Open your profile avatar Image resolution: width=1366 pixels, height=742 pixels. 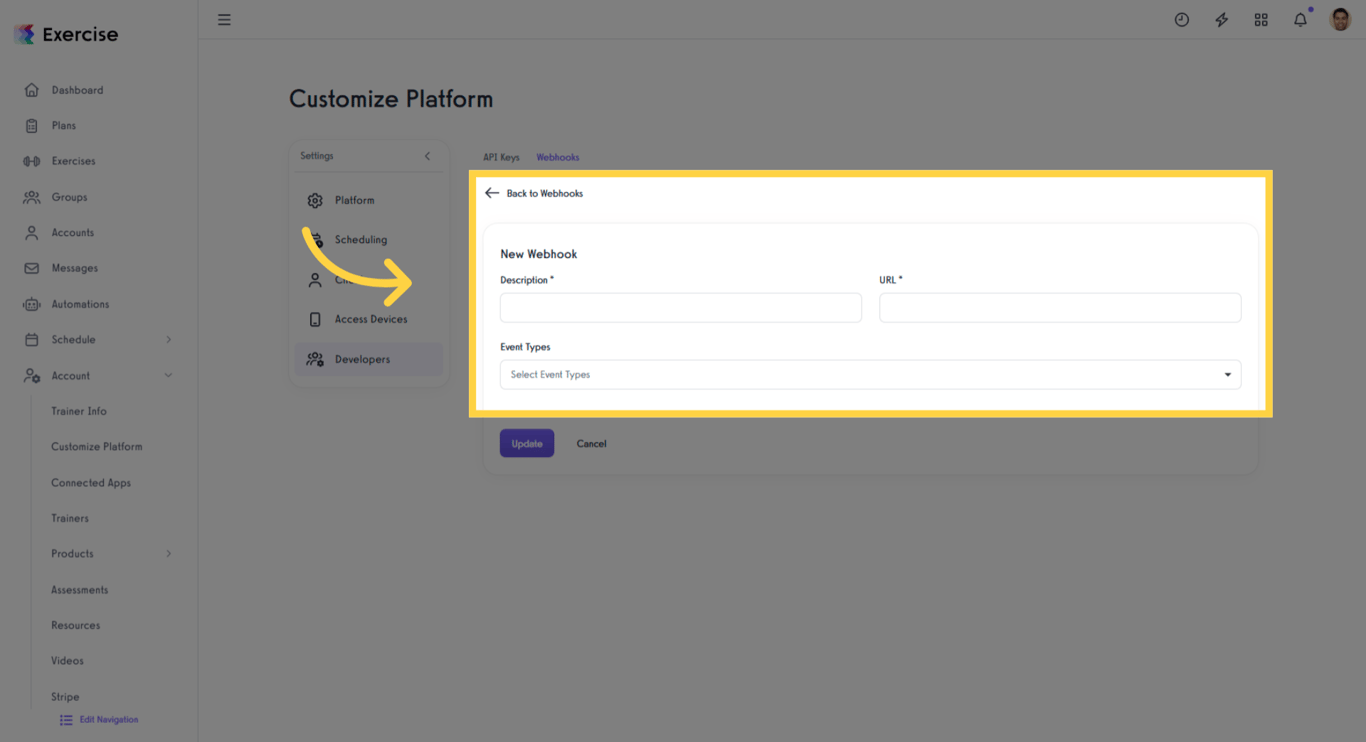(x=1340, y=19)
